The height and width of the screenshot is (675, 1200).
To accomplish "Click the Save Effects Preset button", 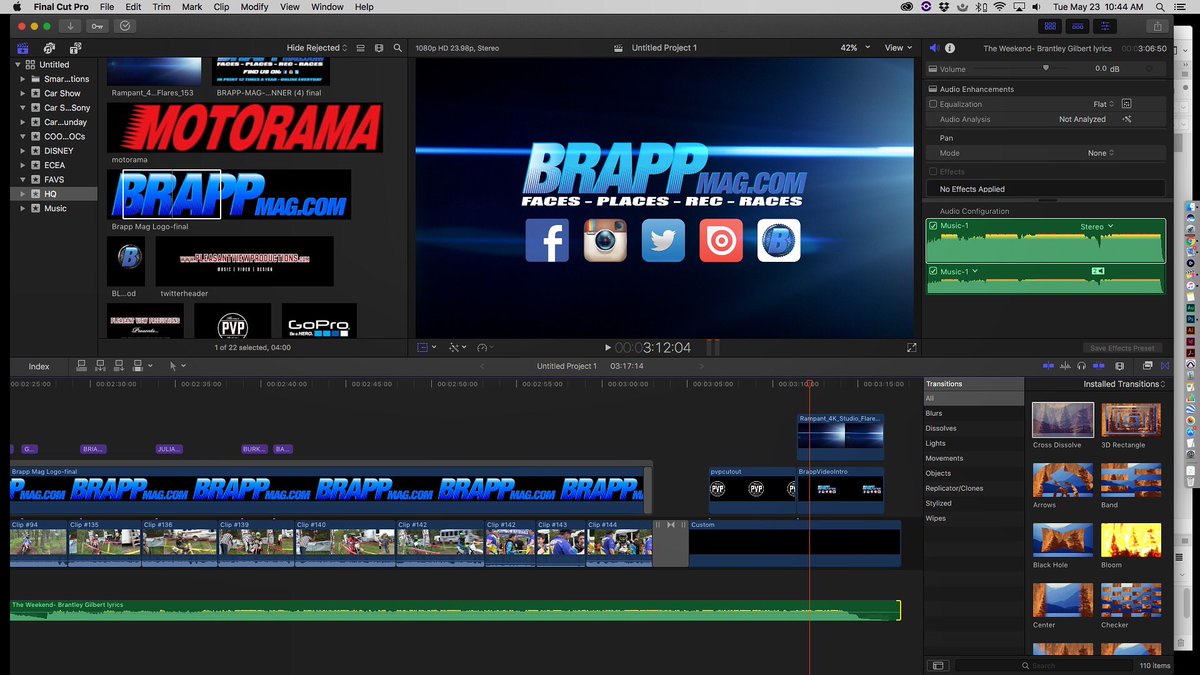I will (x=1122, y=348).
